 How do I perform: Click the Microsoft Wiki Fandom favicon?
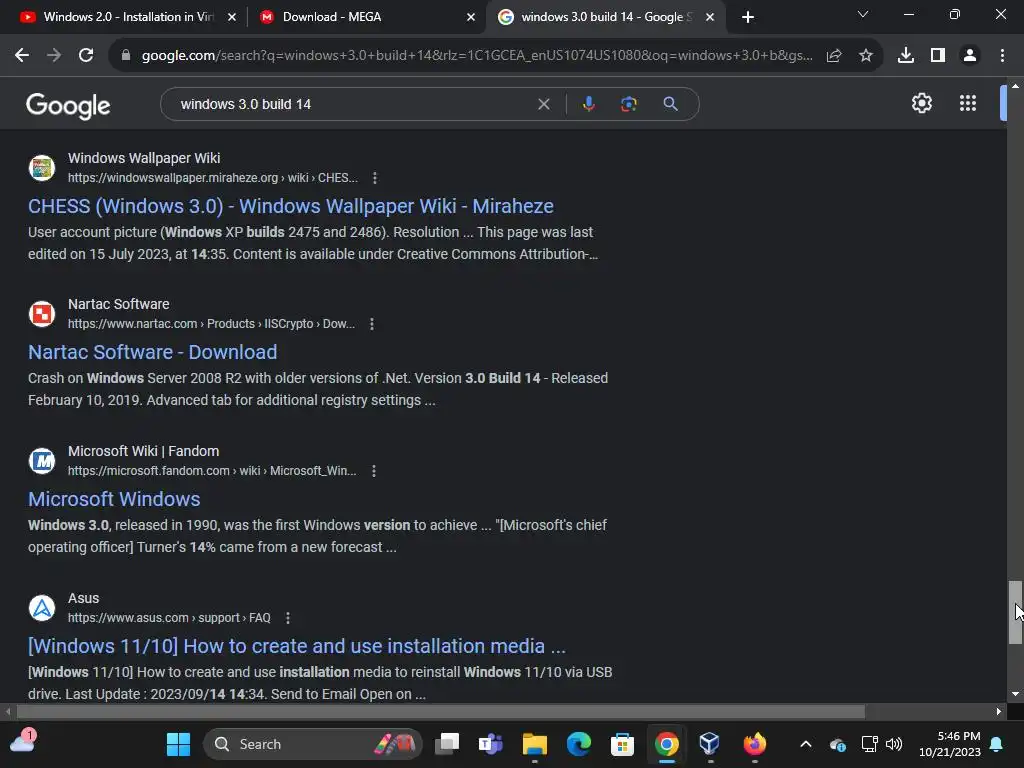[42, 461]
